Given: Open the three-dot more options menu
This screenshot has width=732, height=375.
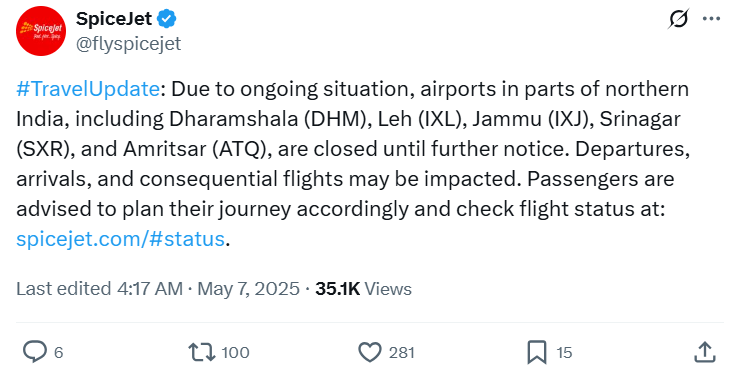Looking at the screenshot, I should (x=711, y=19).
